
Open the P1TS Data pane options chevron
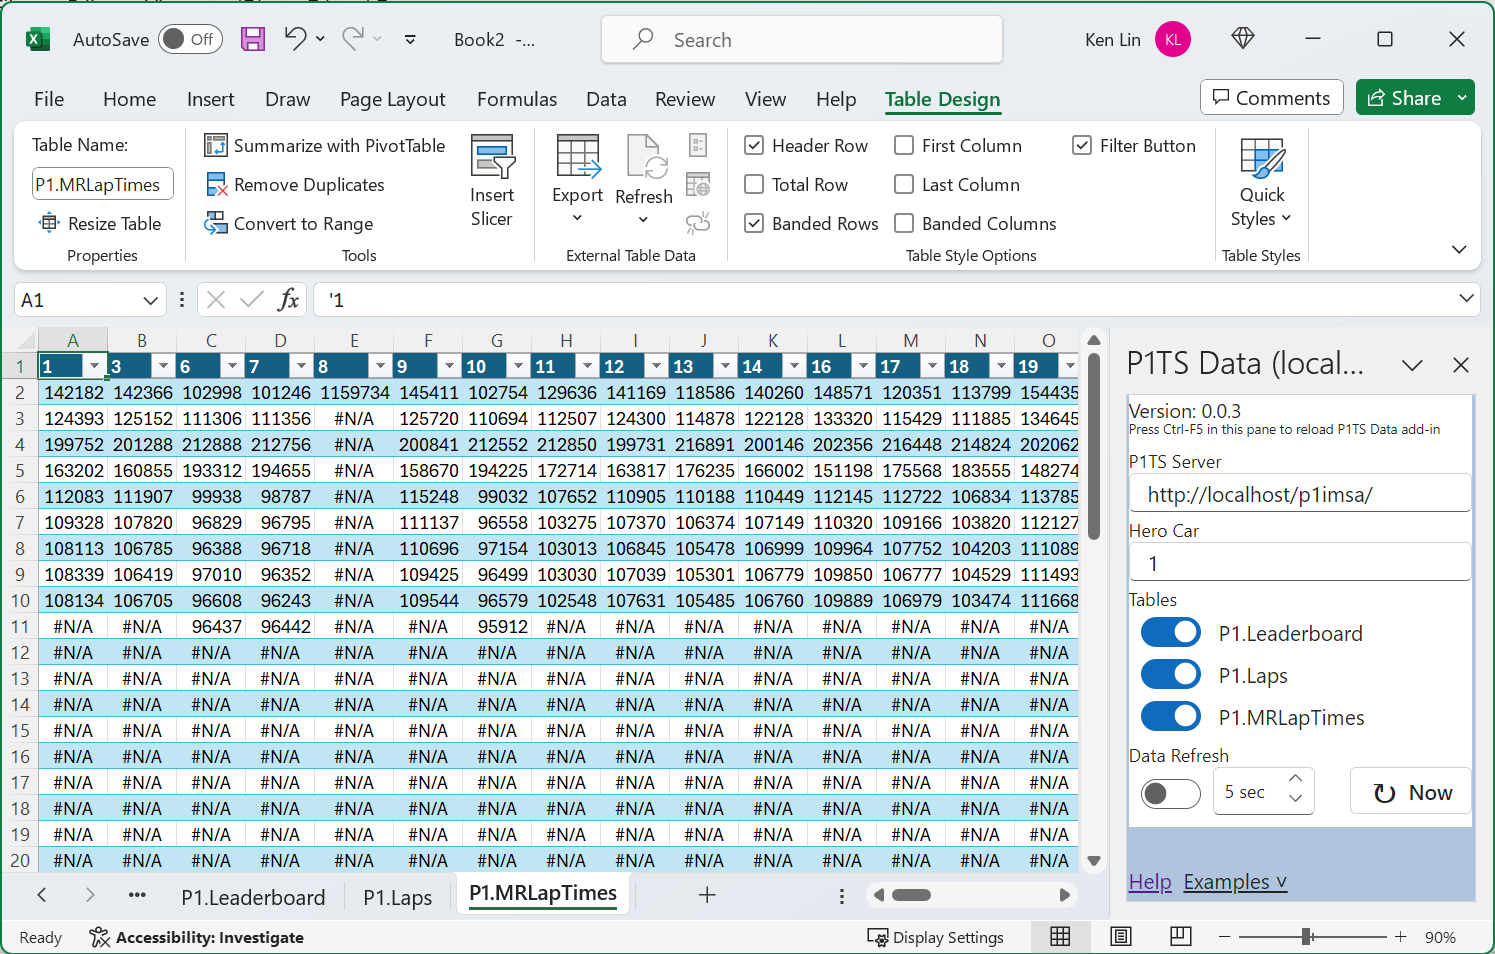(x=1412, y=365)
